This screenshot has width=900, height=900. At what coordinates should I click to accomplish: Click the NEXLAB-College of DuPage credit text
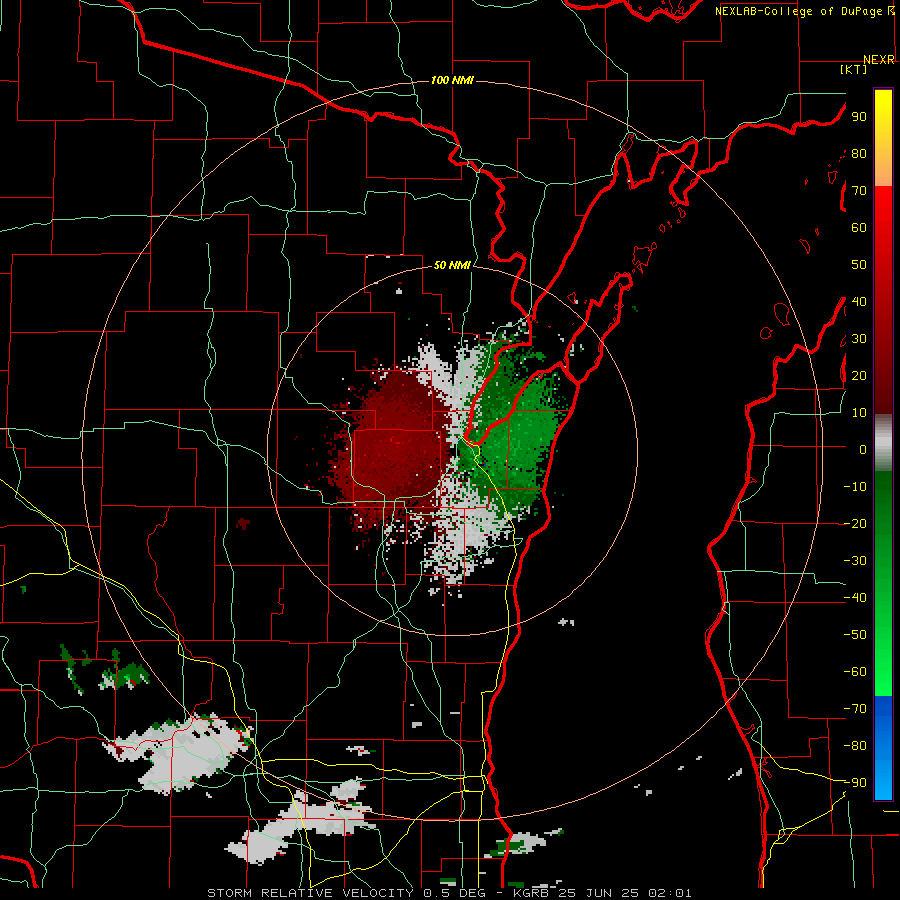coord(798,11)
